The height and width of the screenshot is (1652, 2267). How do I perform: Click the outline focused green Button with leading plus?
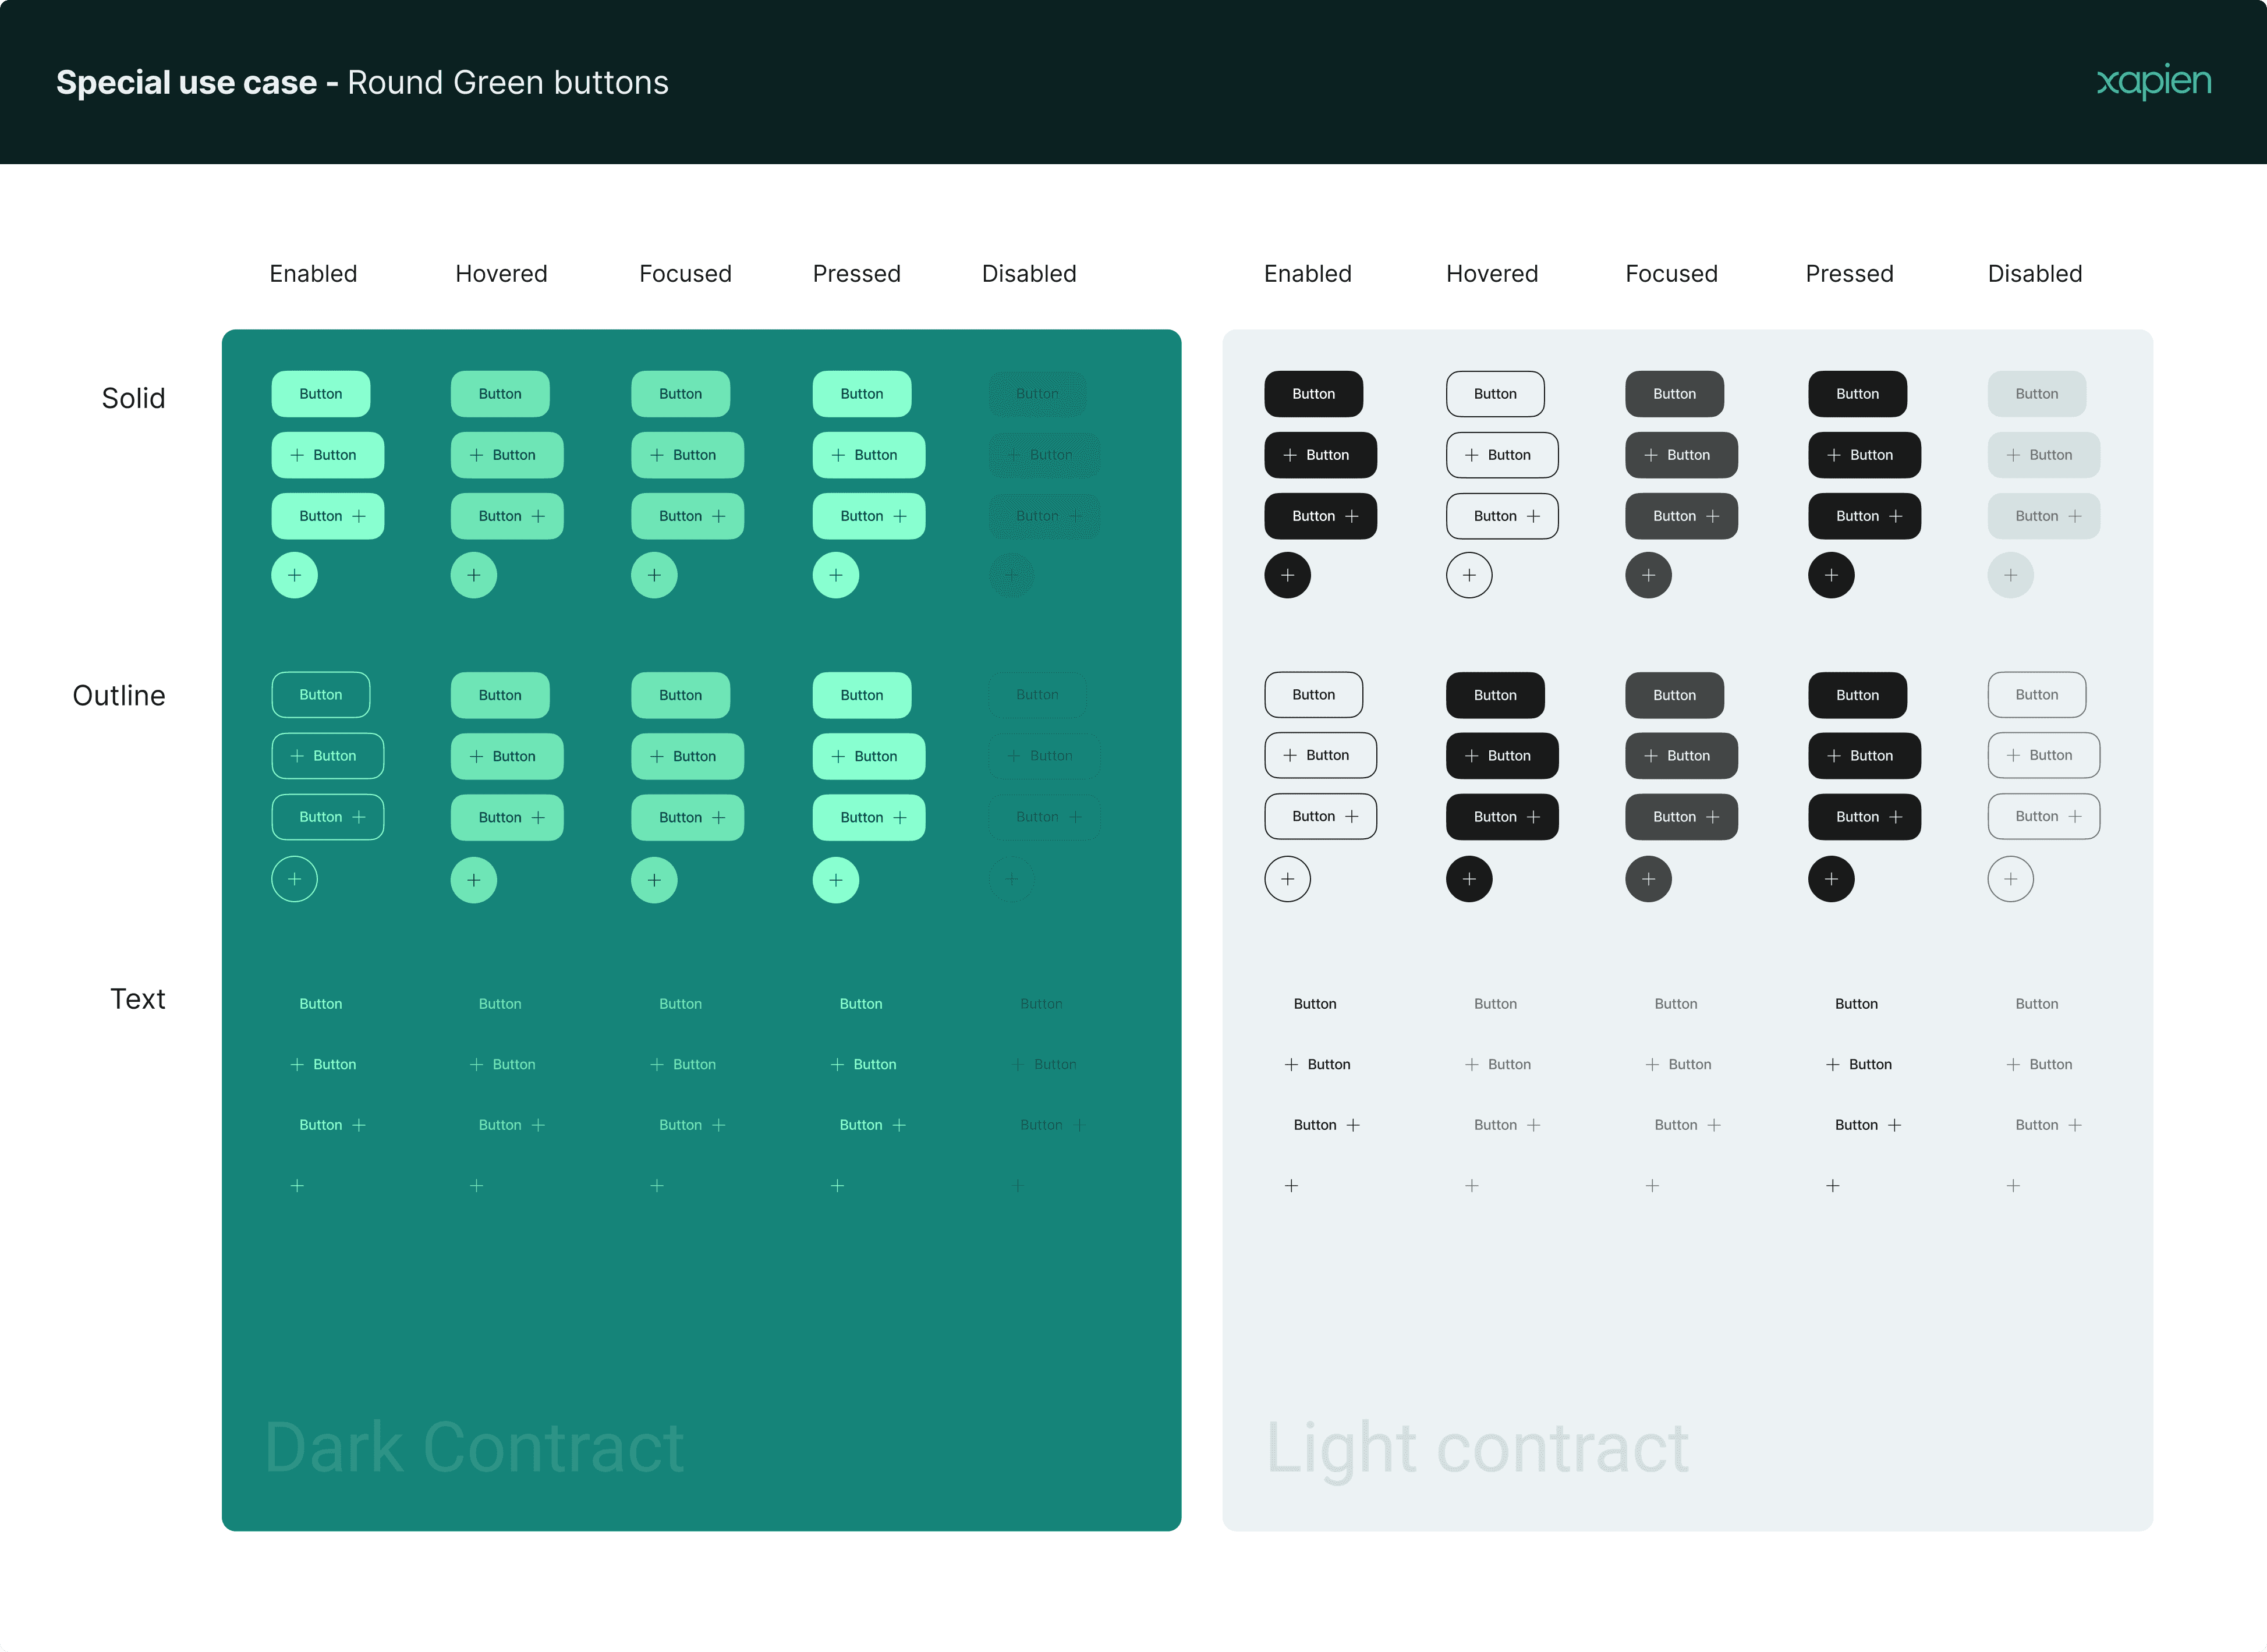[687, 756]
